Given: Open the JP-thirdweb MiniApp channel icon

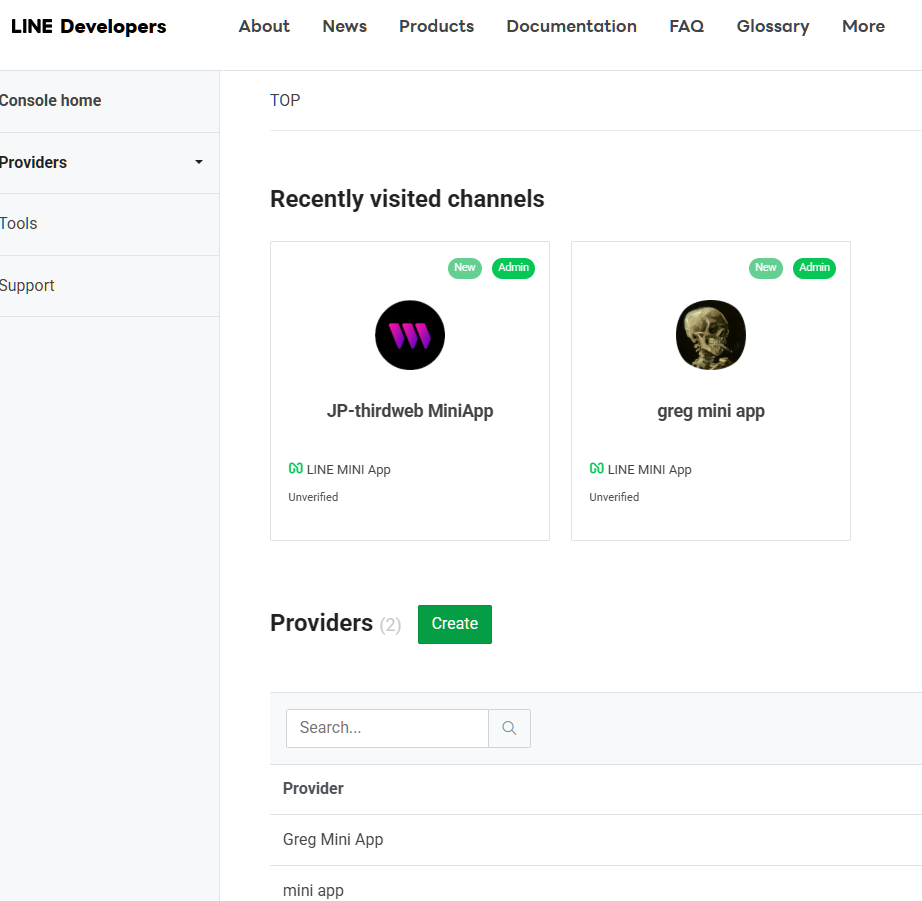Looking at the screenshot, I should click(x=410, y=335).
